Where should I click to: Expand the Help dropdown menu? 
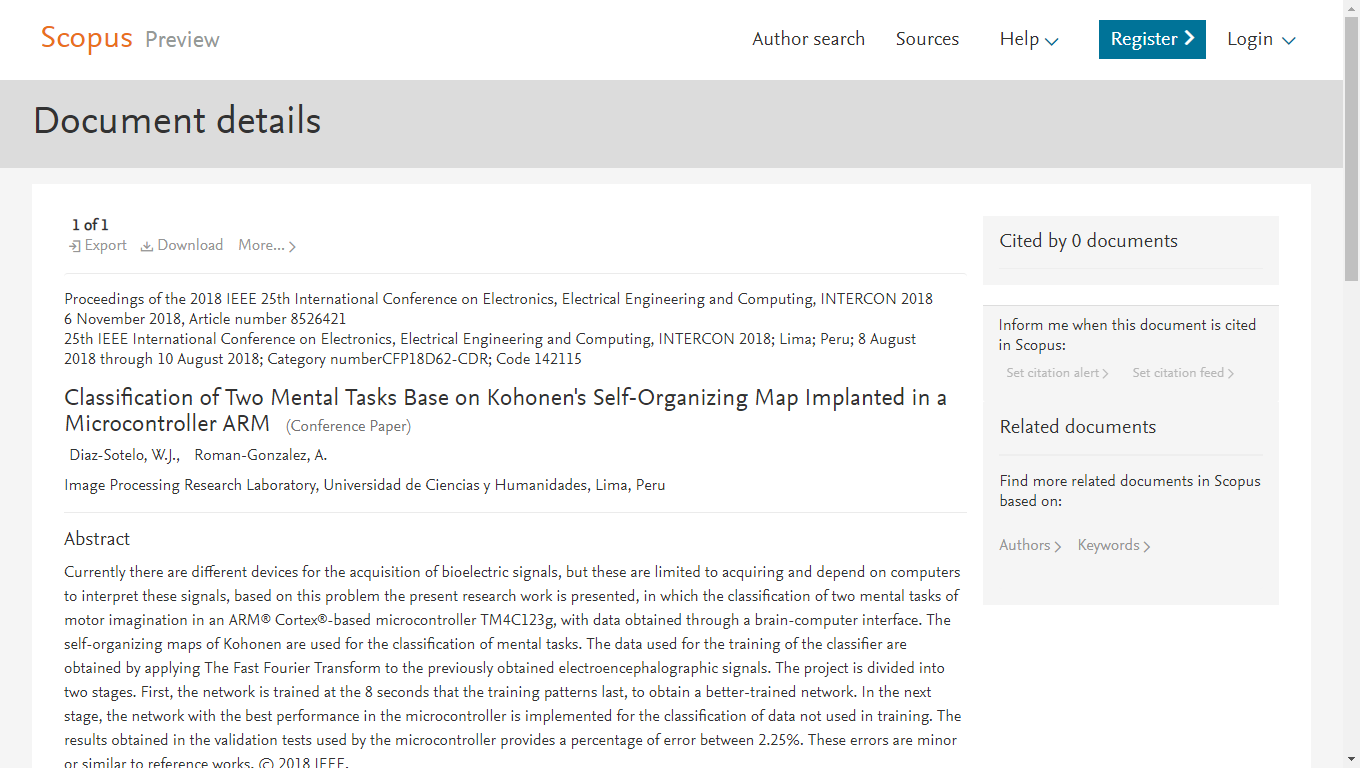[1029, 39]
